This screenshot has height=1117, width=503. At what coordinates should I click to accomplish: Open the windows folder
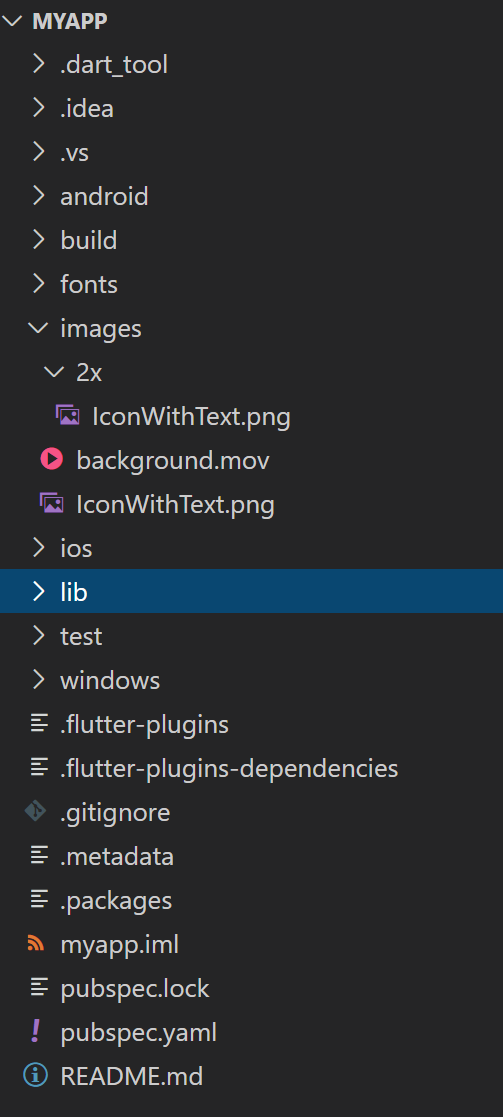point(252,680)
